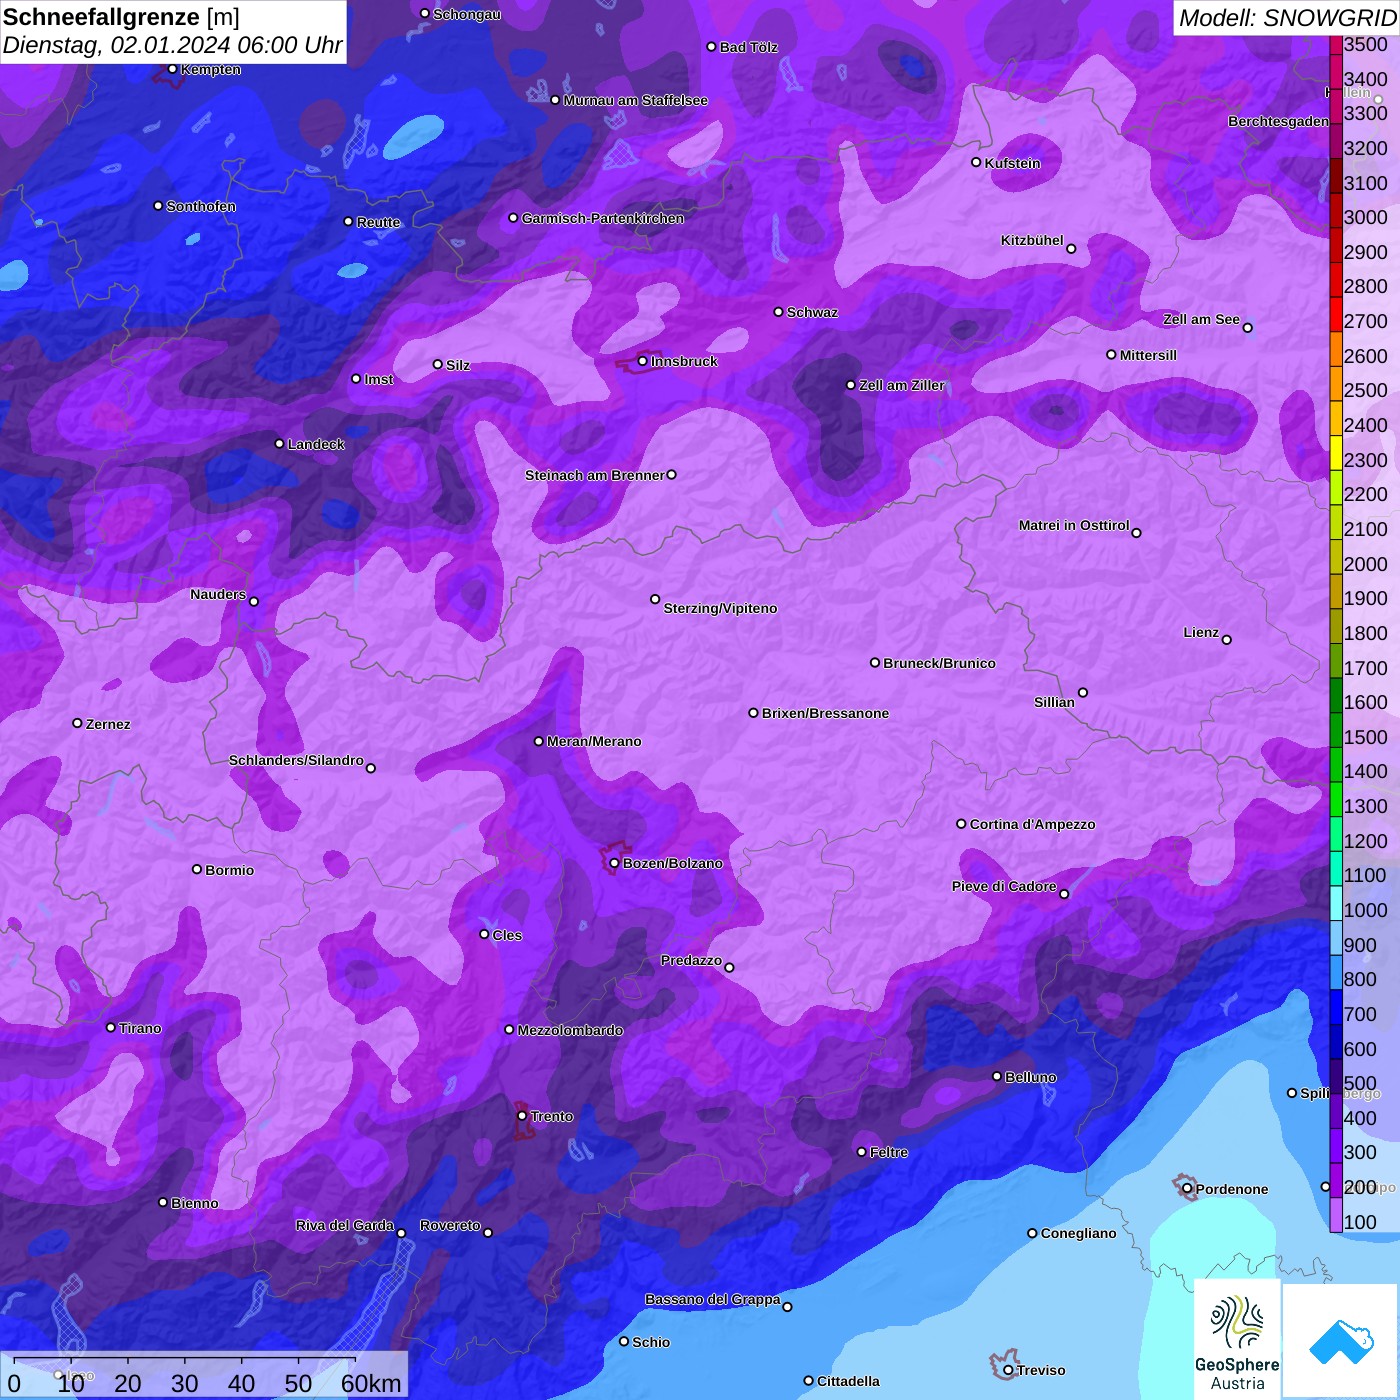Click the Kufstein location dot
The width and height of the screenshot is (1400, 1400).
tap(976, 162)
